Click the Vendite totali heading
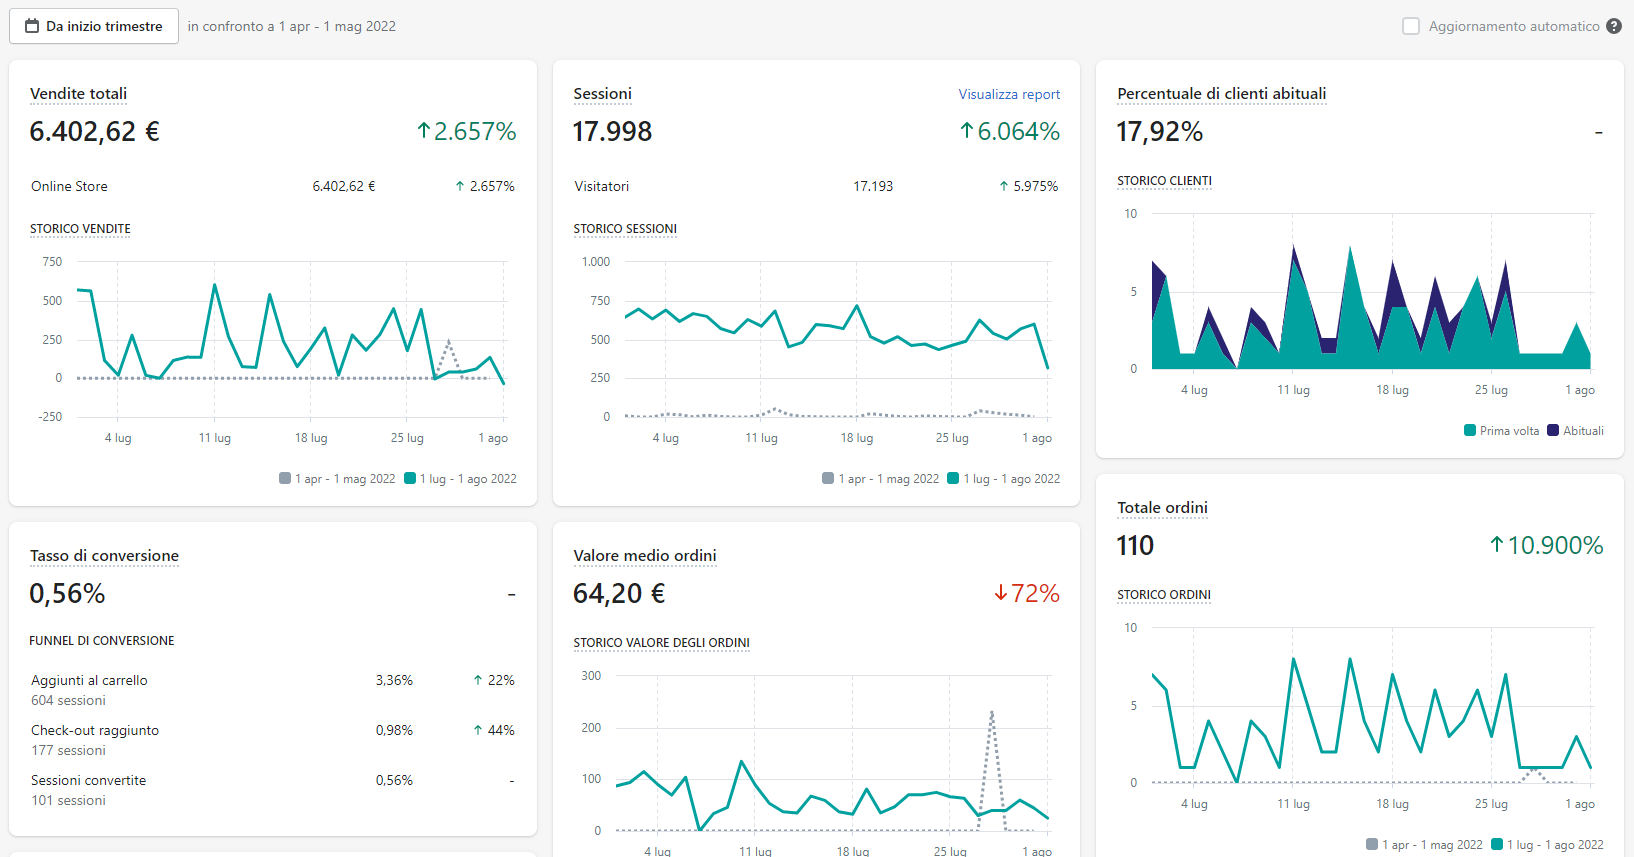Viewport: 1634px width, 857px height. 78,94
